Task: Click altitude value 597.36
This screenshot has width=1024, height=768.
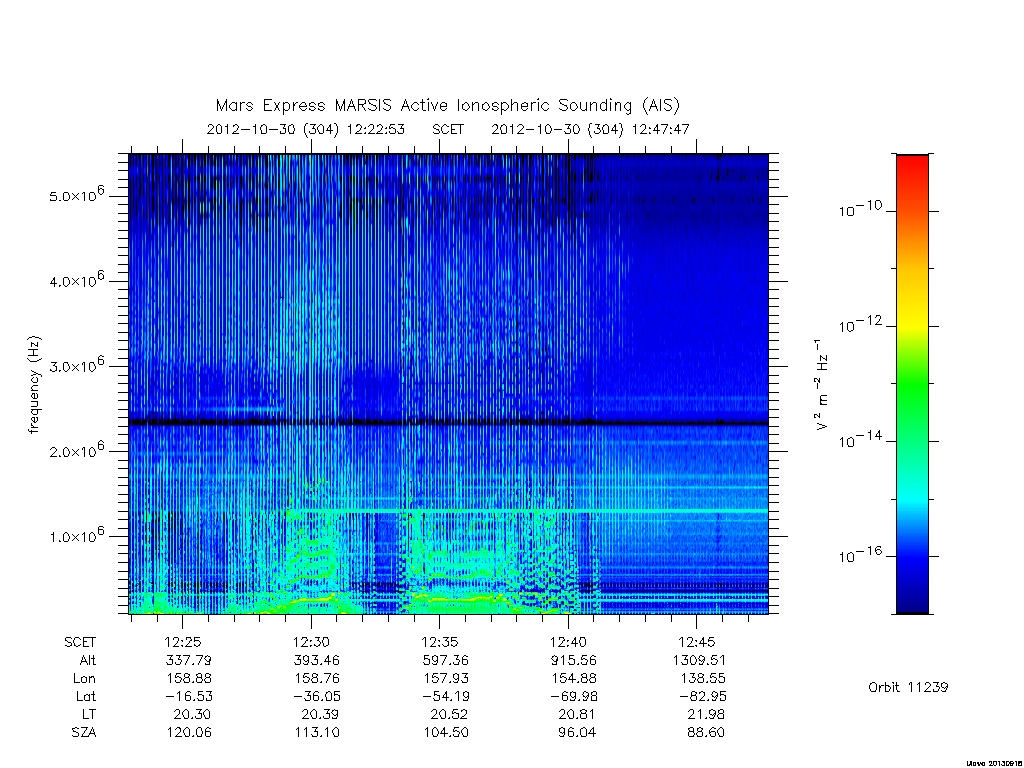Action: tap(445, 660)
